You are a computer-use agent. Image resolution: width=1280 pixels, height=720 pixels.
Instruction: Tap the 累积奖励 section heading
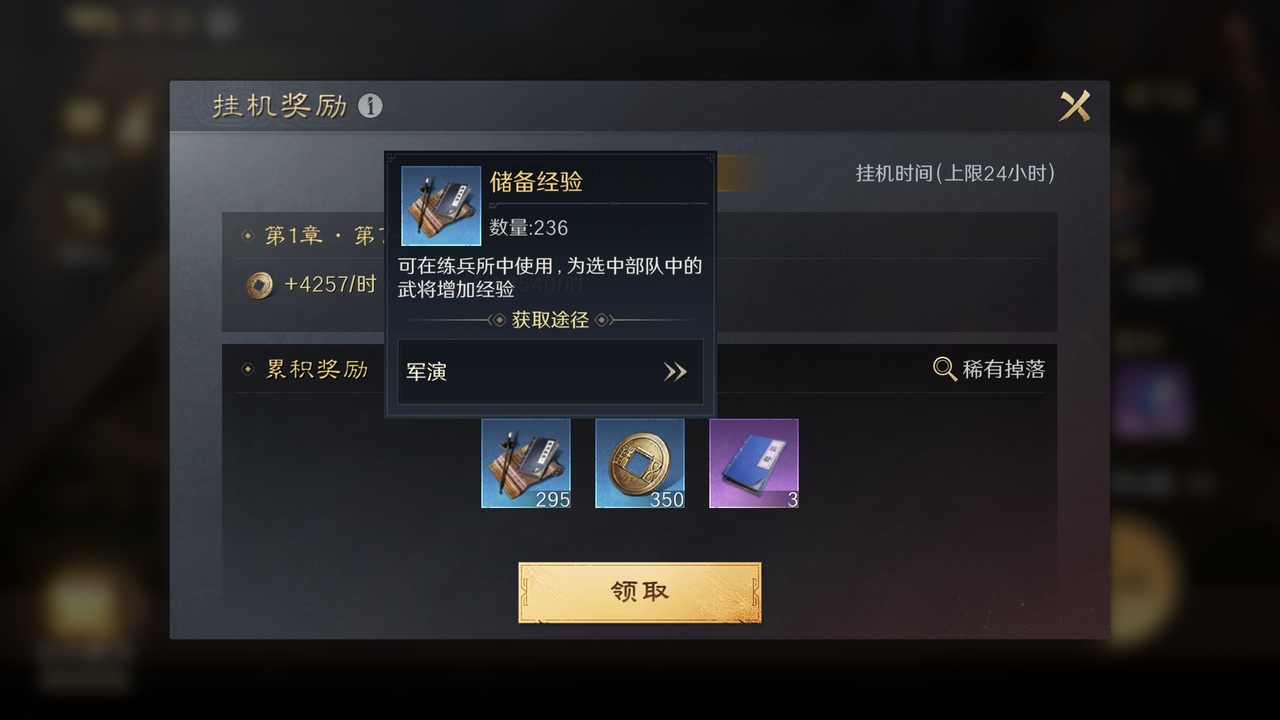317,369
